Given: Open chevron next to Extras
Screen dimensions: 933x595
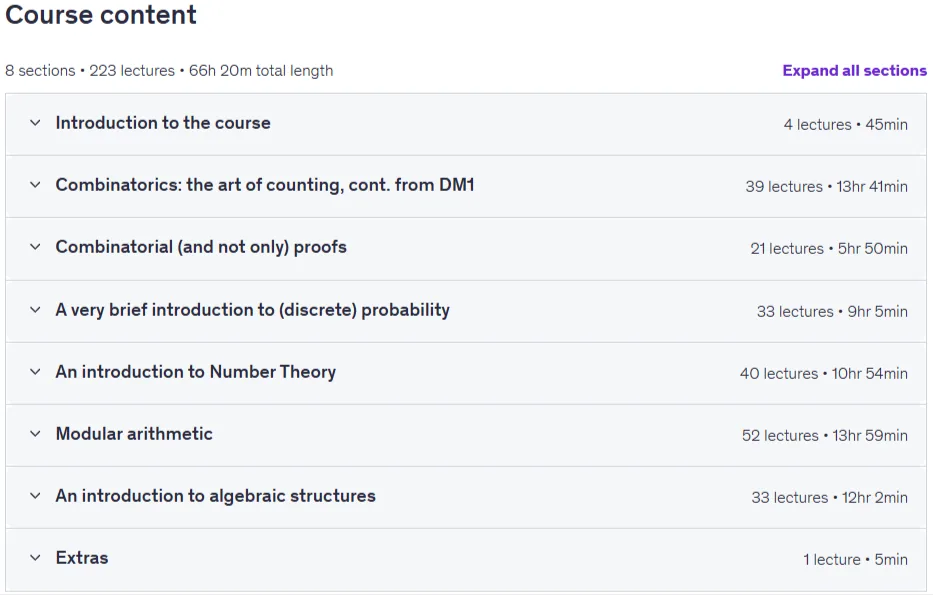Looking at the screenshot, I should tap(35, 558).
